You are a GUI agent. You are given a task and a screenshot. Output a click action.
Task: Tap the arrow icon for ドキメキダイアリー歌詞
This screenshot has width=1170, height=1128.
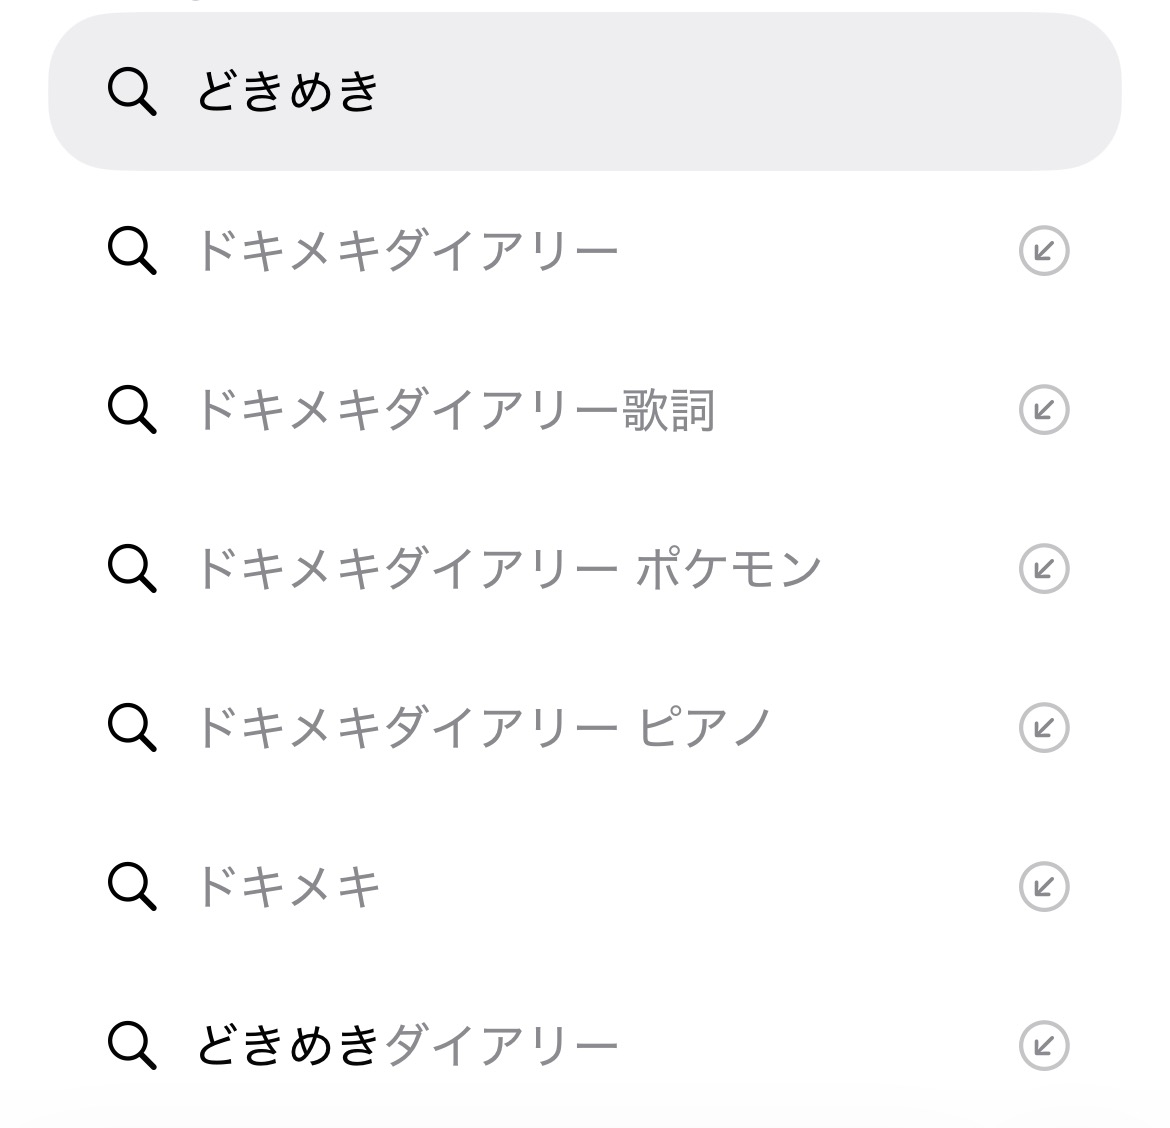coord(1043,410)
